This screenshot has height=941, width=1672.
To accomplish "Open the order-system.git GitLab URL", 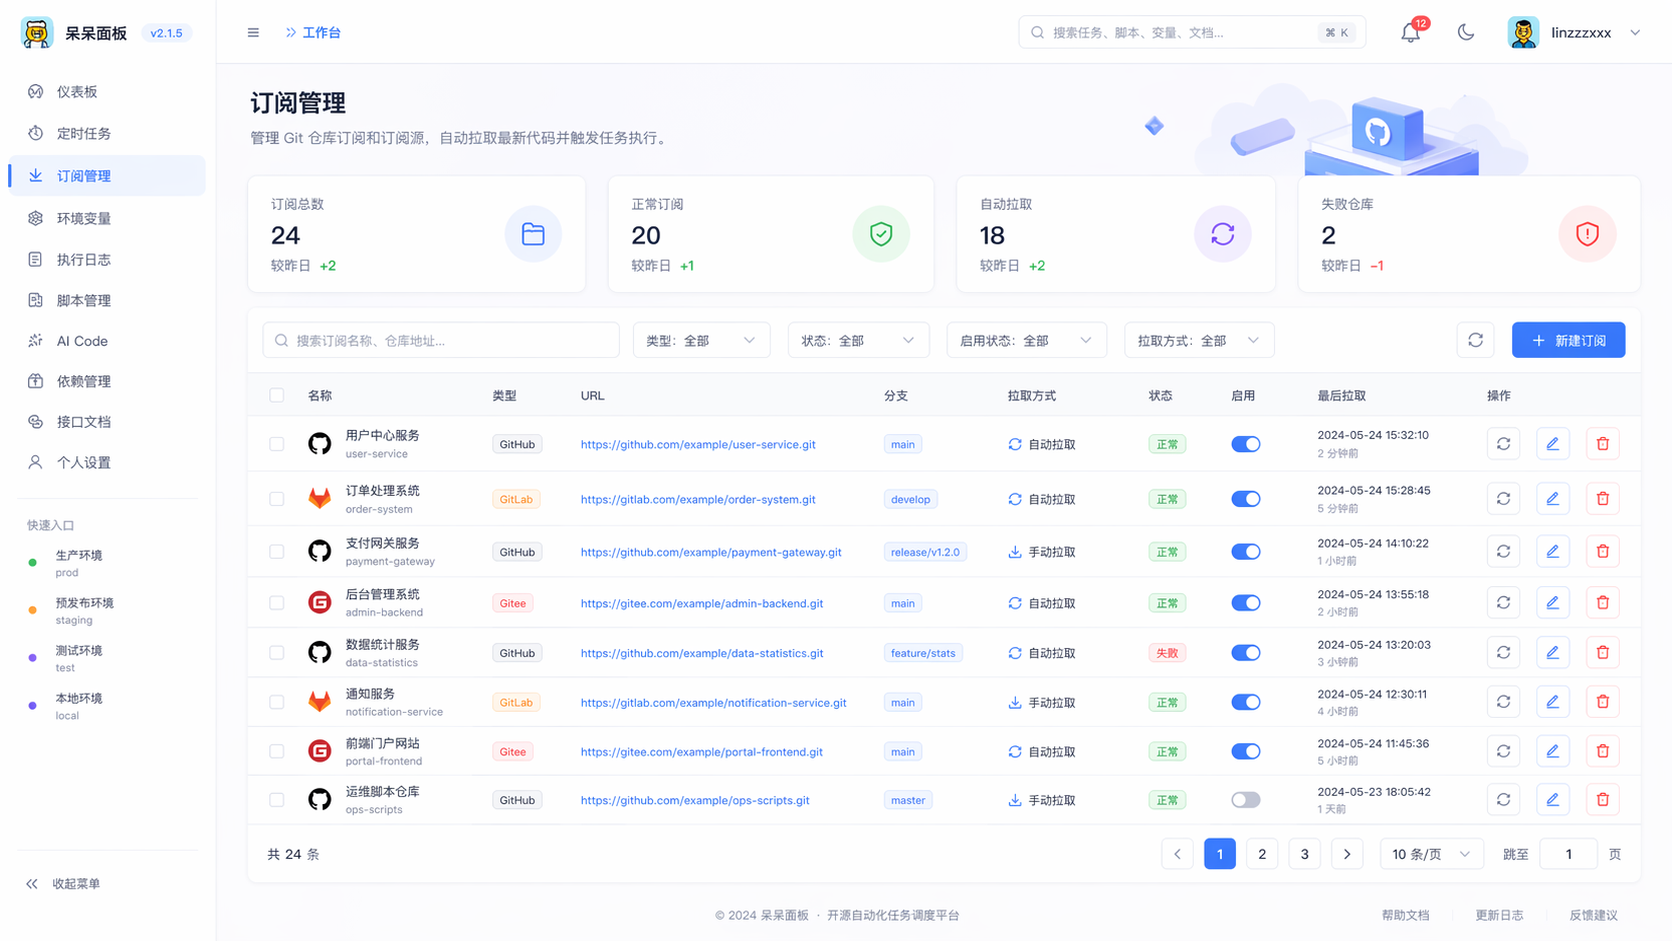I will (x=698, y=499).
